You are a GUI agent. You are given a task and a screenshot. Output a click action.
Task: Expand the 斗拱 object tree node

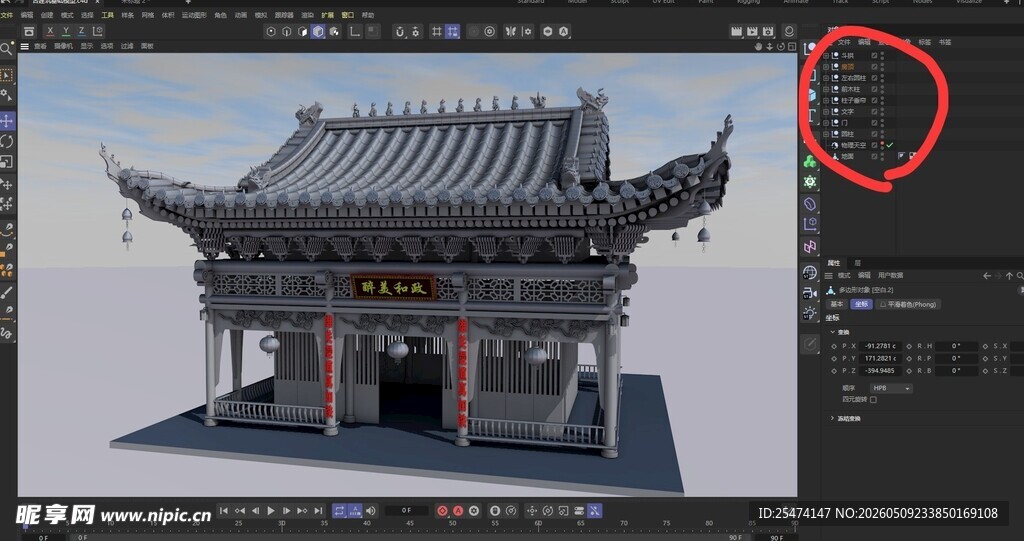tap(826, 56)
